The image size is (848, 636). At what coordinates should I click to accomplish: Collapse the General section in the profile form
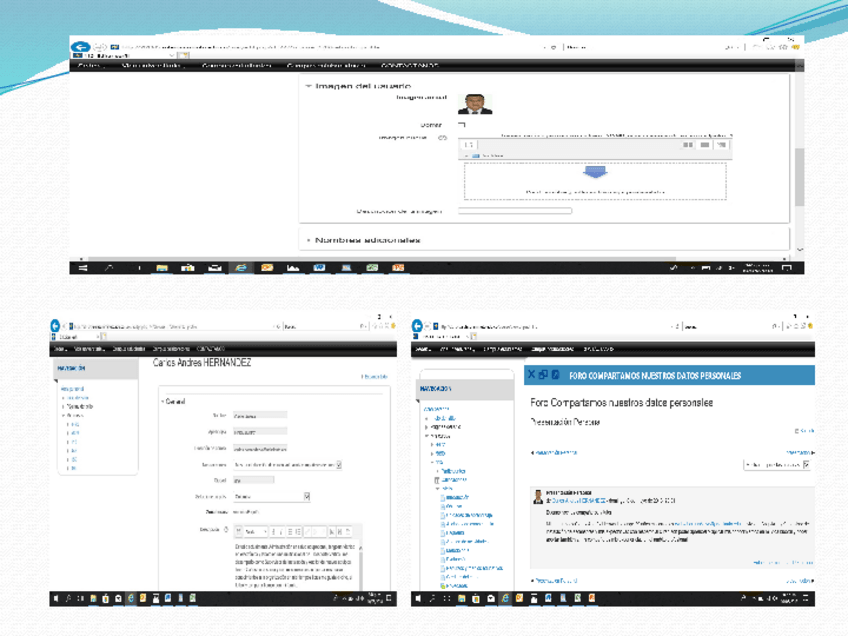click(163, 401)
